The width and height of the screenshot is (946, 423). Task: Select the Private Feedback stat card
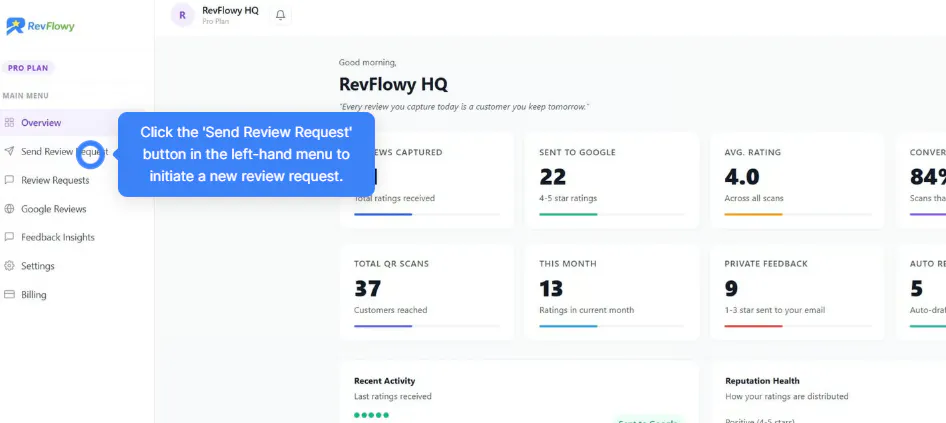797,292
